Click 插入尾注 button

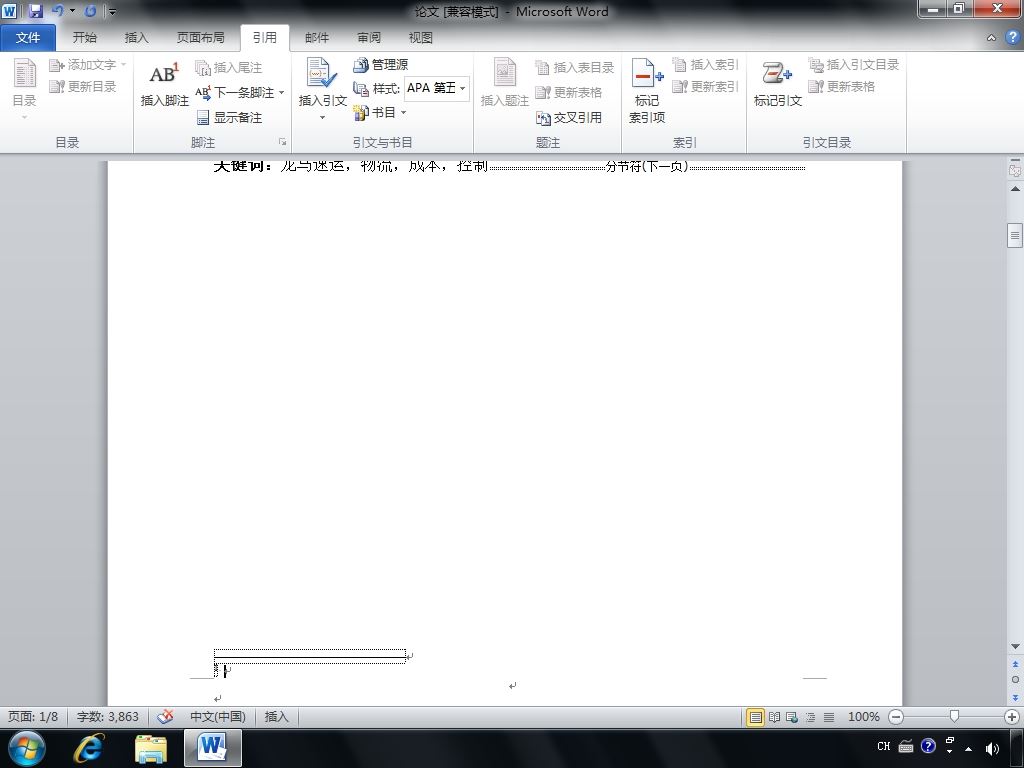point(229,67)
